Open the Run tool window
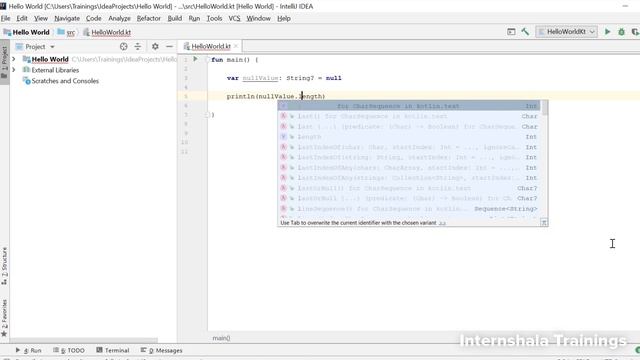The width and height of the screenshot is (640, 360). (x=29, y=350)
